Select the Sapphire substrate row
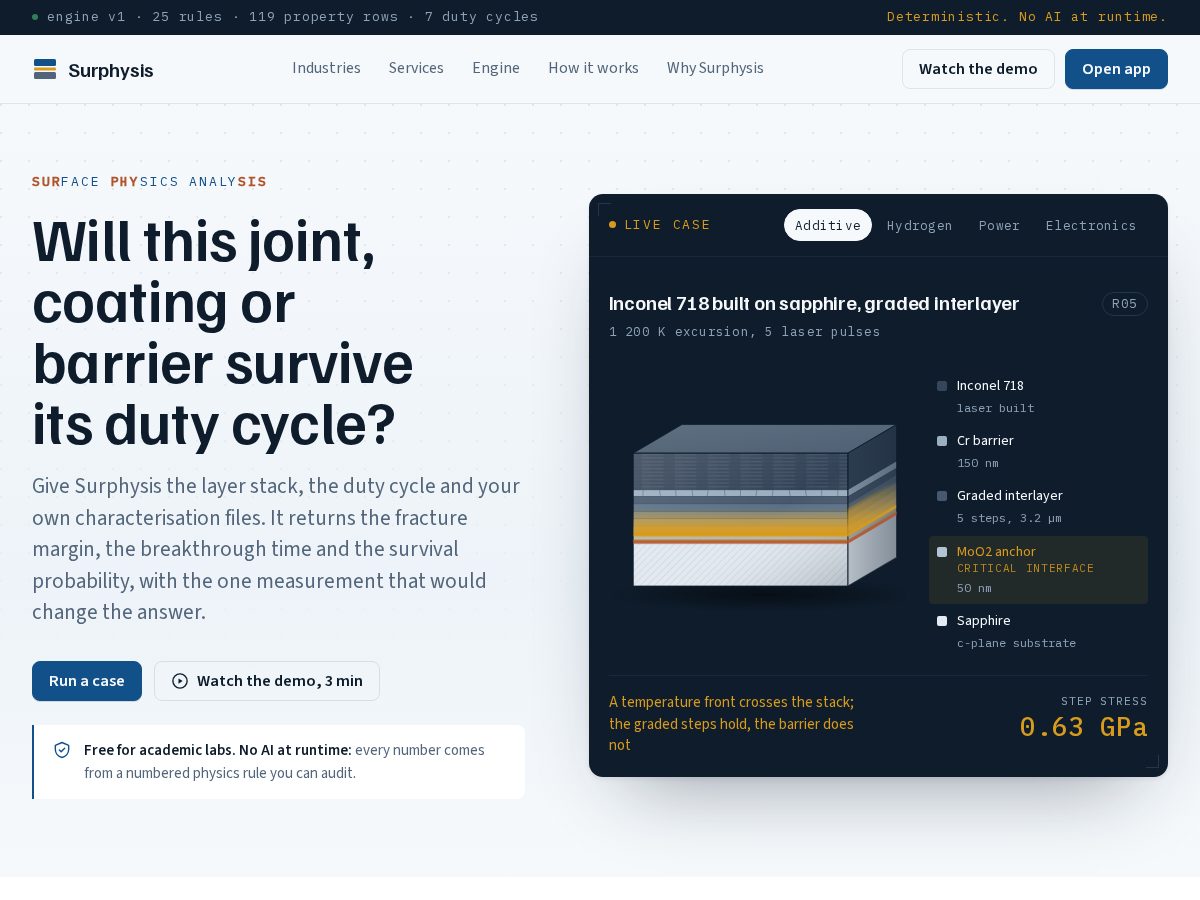 [1038, 631]
